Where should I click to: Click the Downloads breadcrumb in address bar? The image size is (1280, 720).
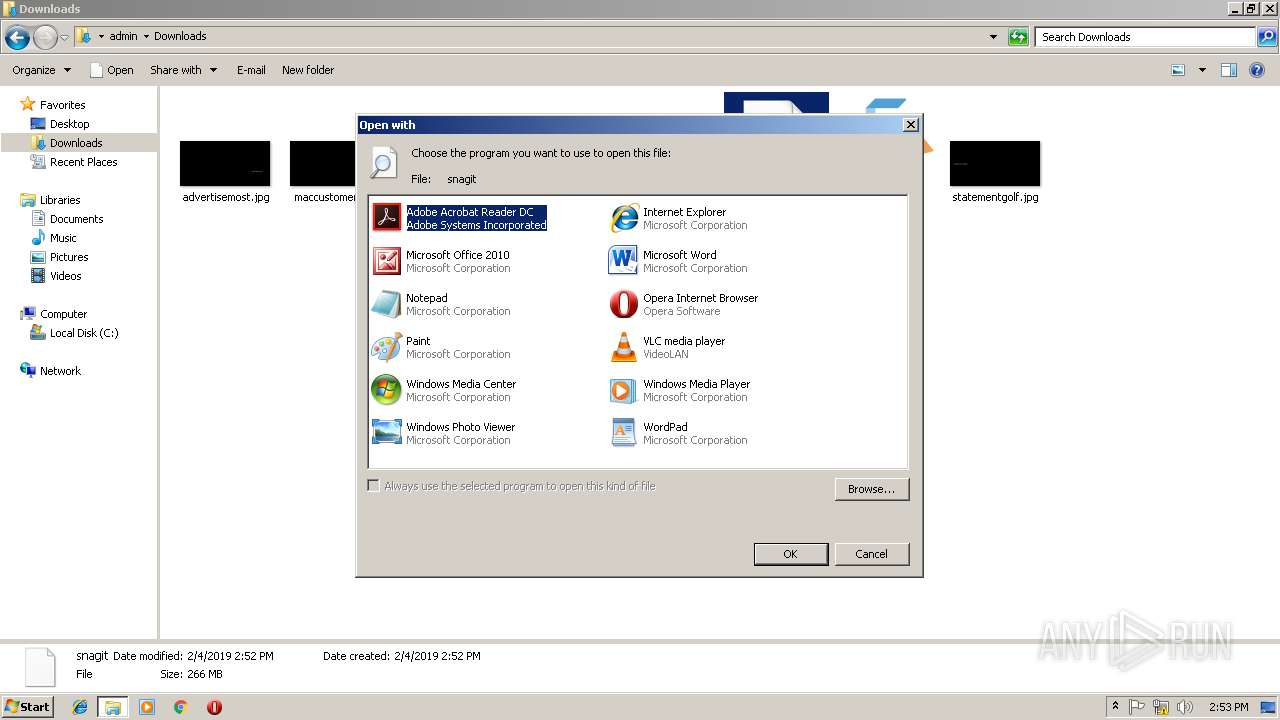tap(180, 37)
